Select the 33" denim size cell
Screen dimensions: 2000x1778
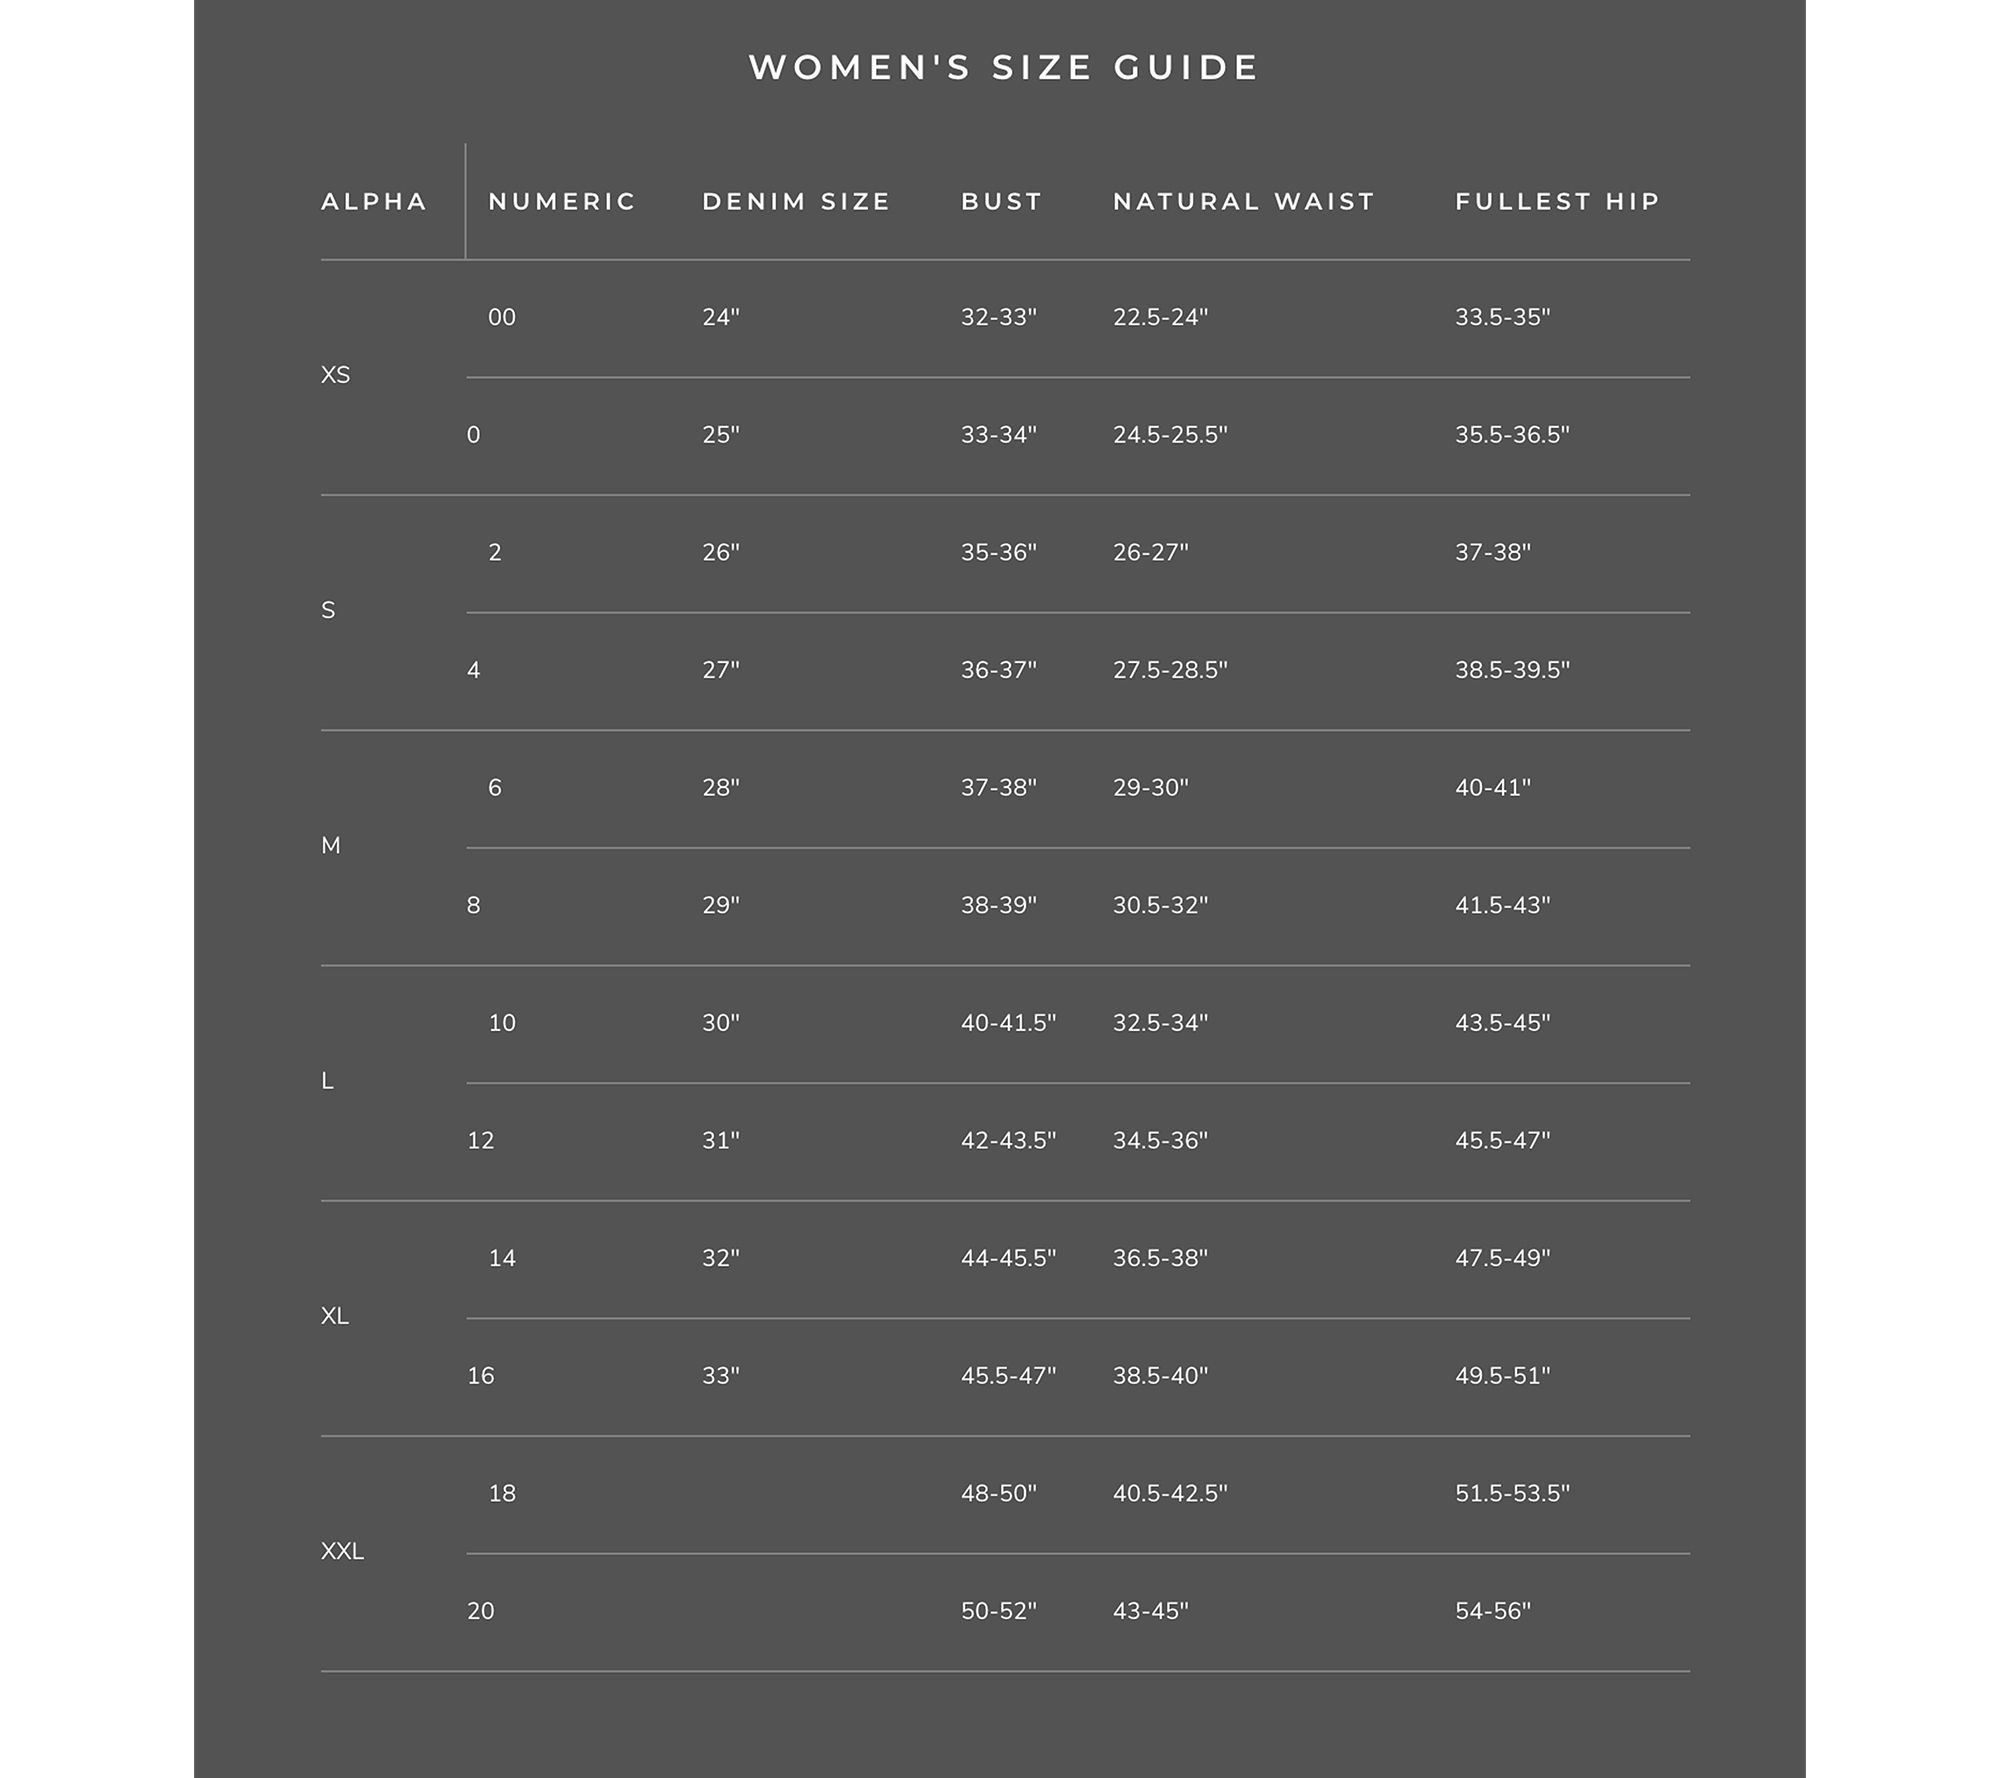720,1376
